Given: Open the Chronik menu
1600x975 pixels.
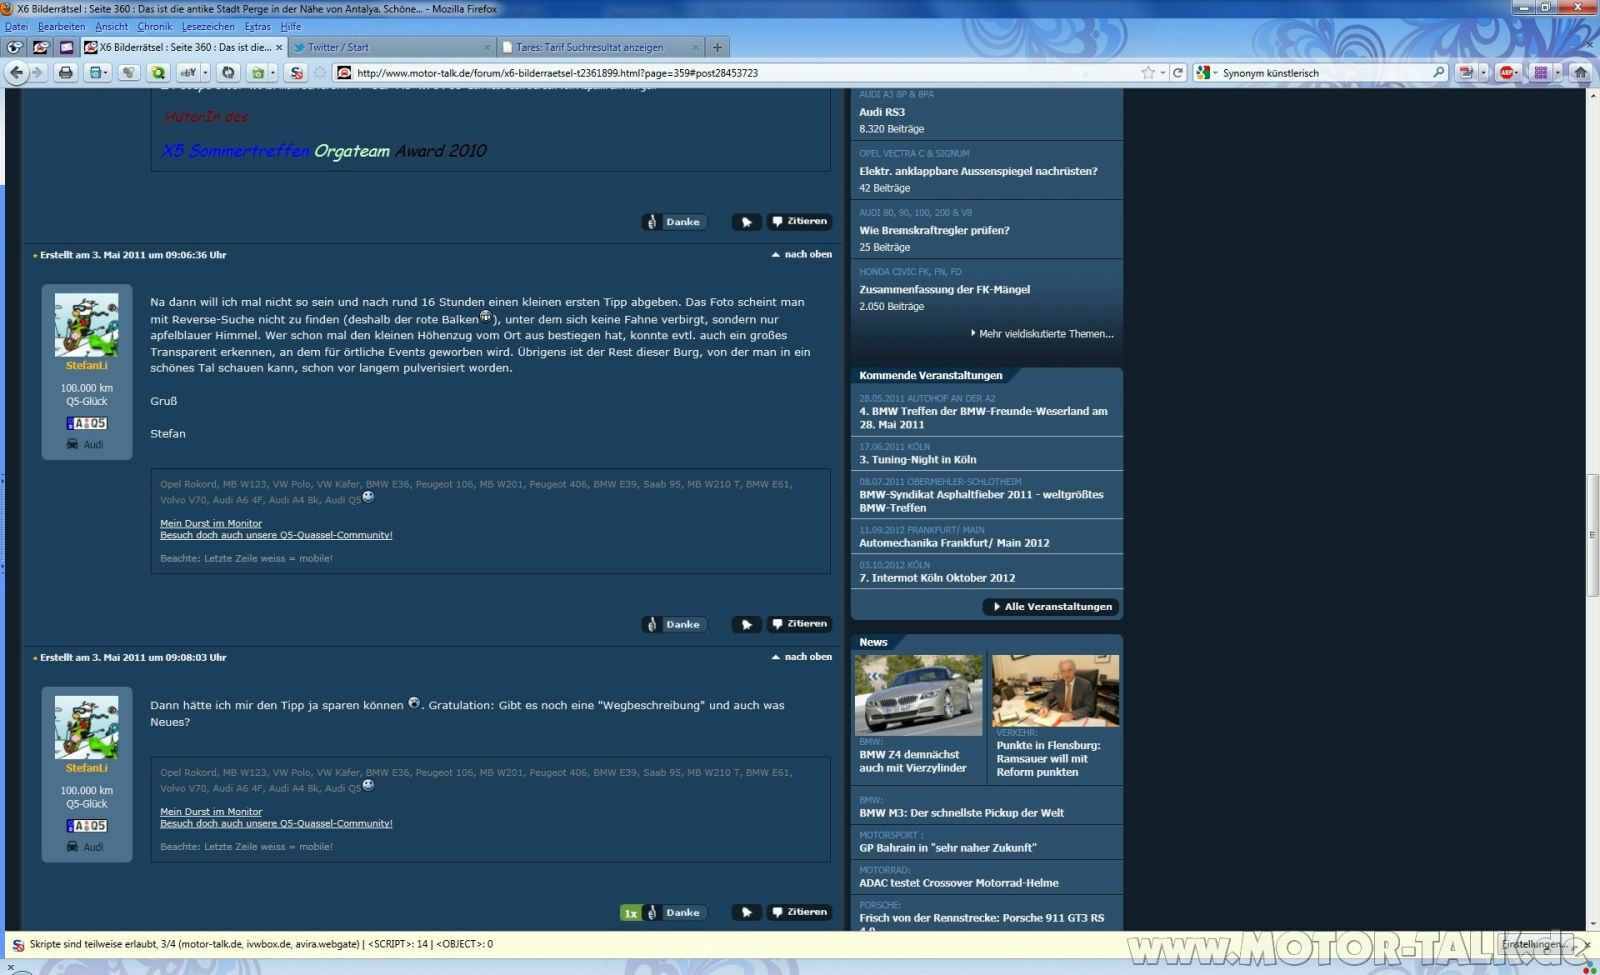Looking at the screenshot, I should (155, 27).
